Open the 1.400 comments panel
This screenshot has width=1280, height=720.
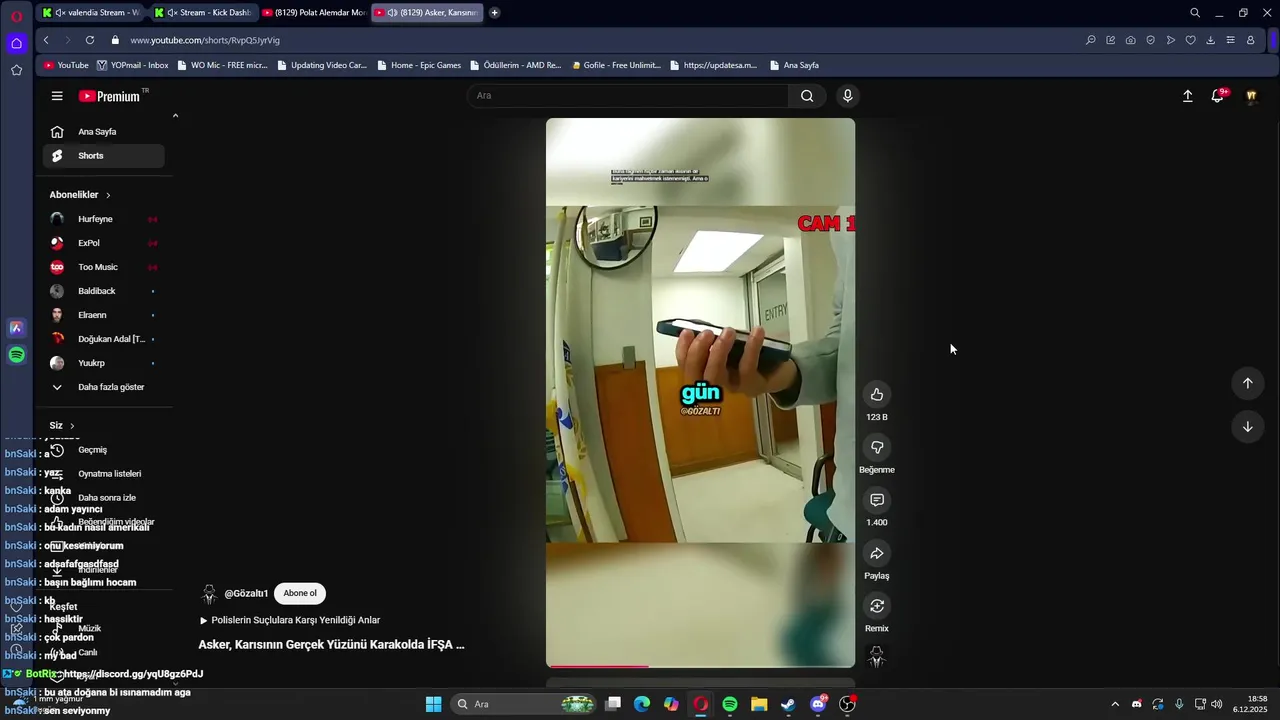[x=877, y=500]
